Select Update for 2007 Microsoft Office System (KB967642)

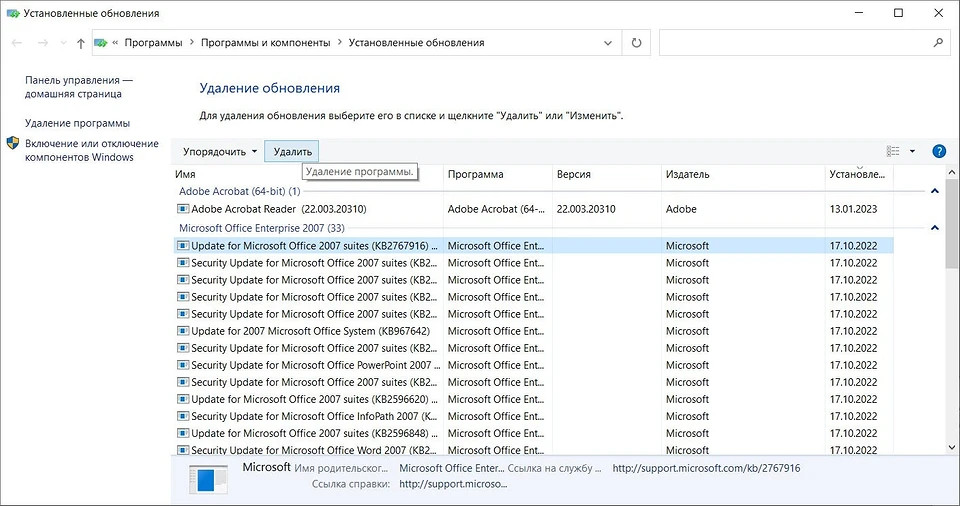tap(309, 331)
